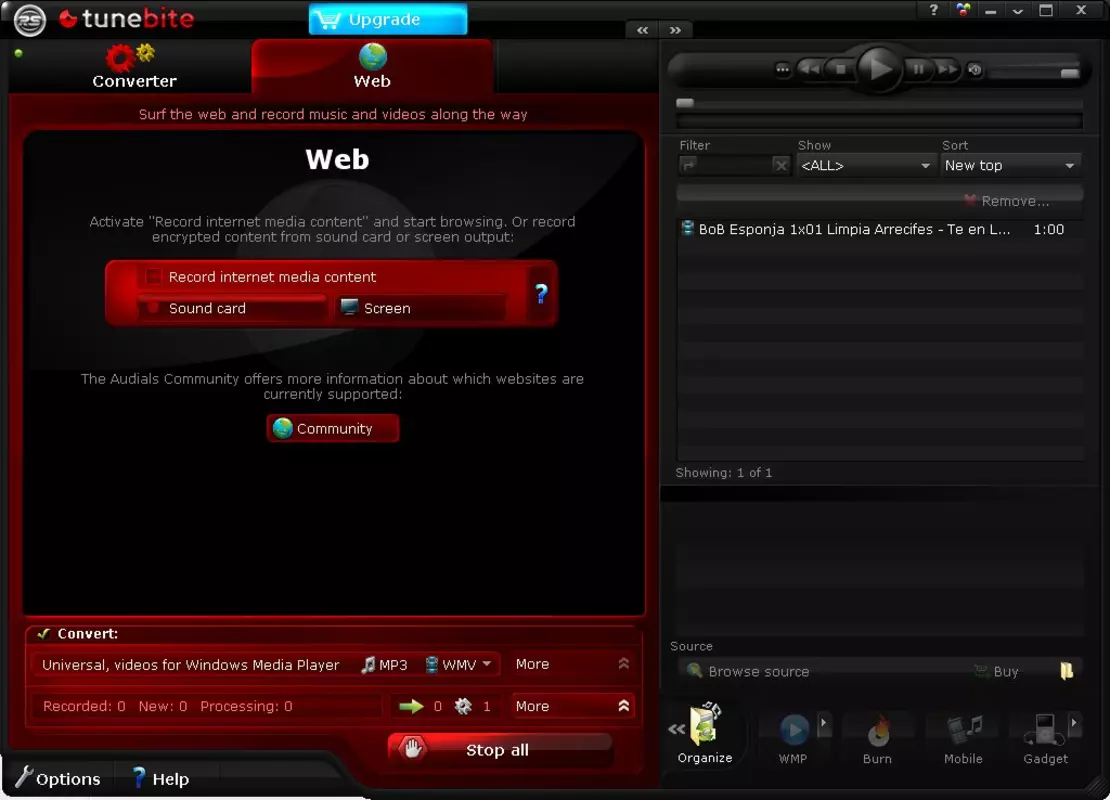Click the Burn disc icon
This screenshot has width=1110, height=800.
click(878, 731)
